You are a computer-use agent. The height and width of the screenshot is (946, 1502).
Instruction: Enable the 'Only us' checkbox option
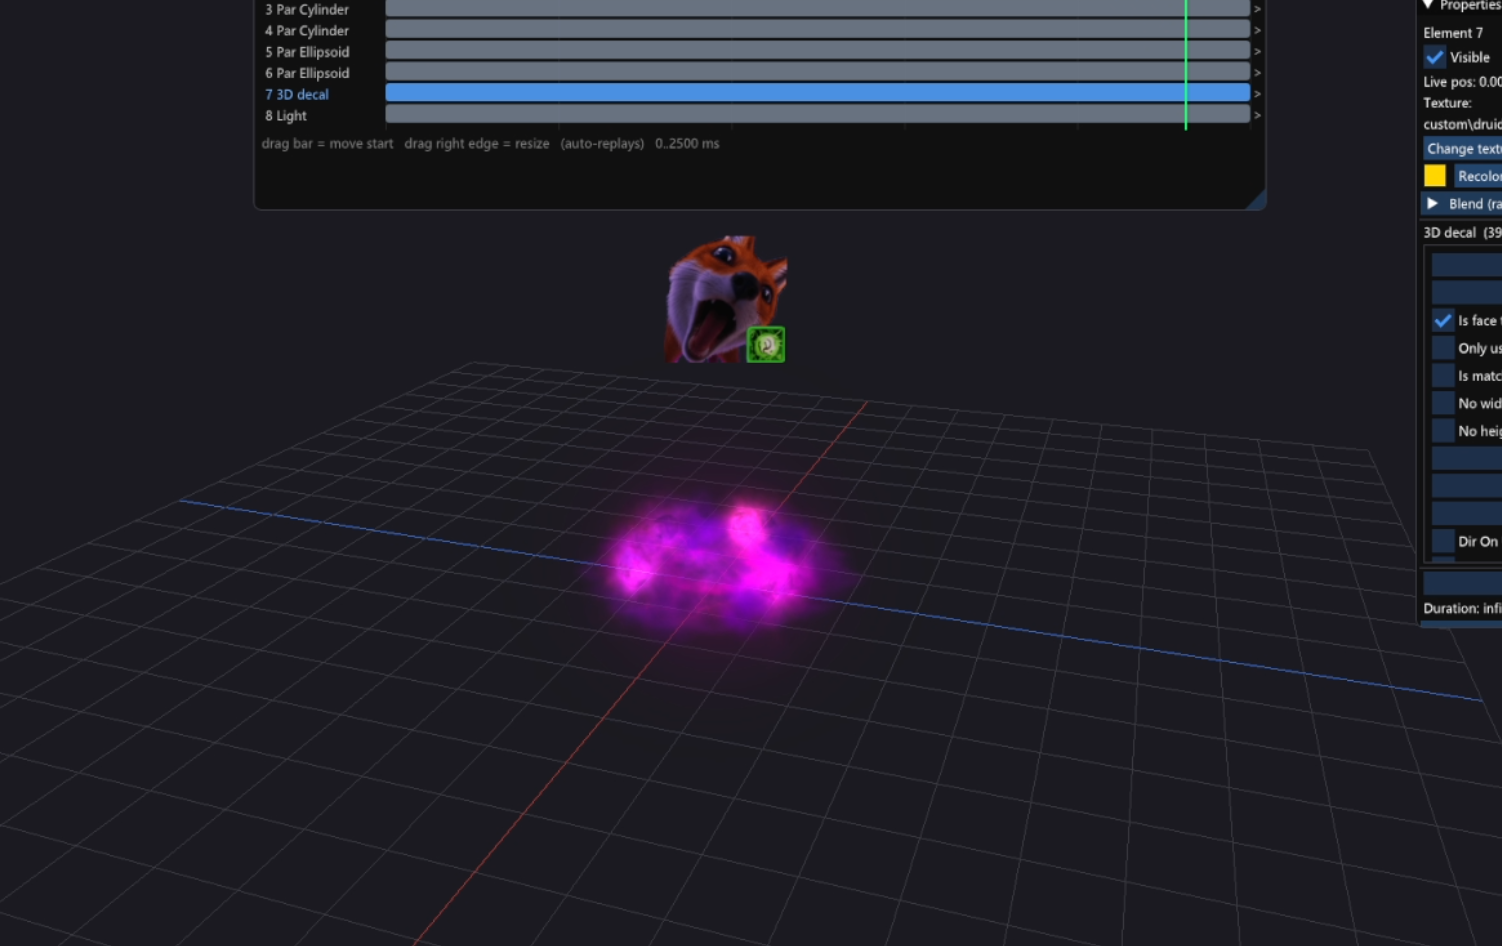point(1443,348)
